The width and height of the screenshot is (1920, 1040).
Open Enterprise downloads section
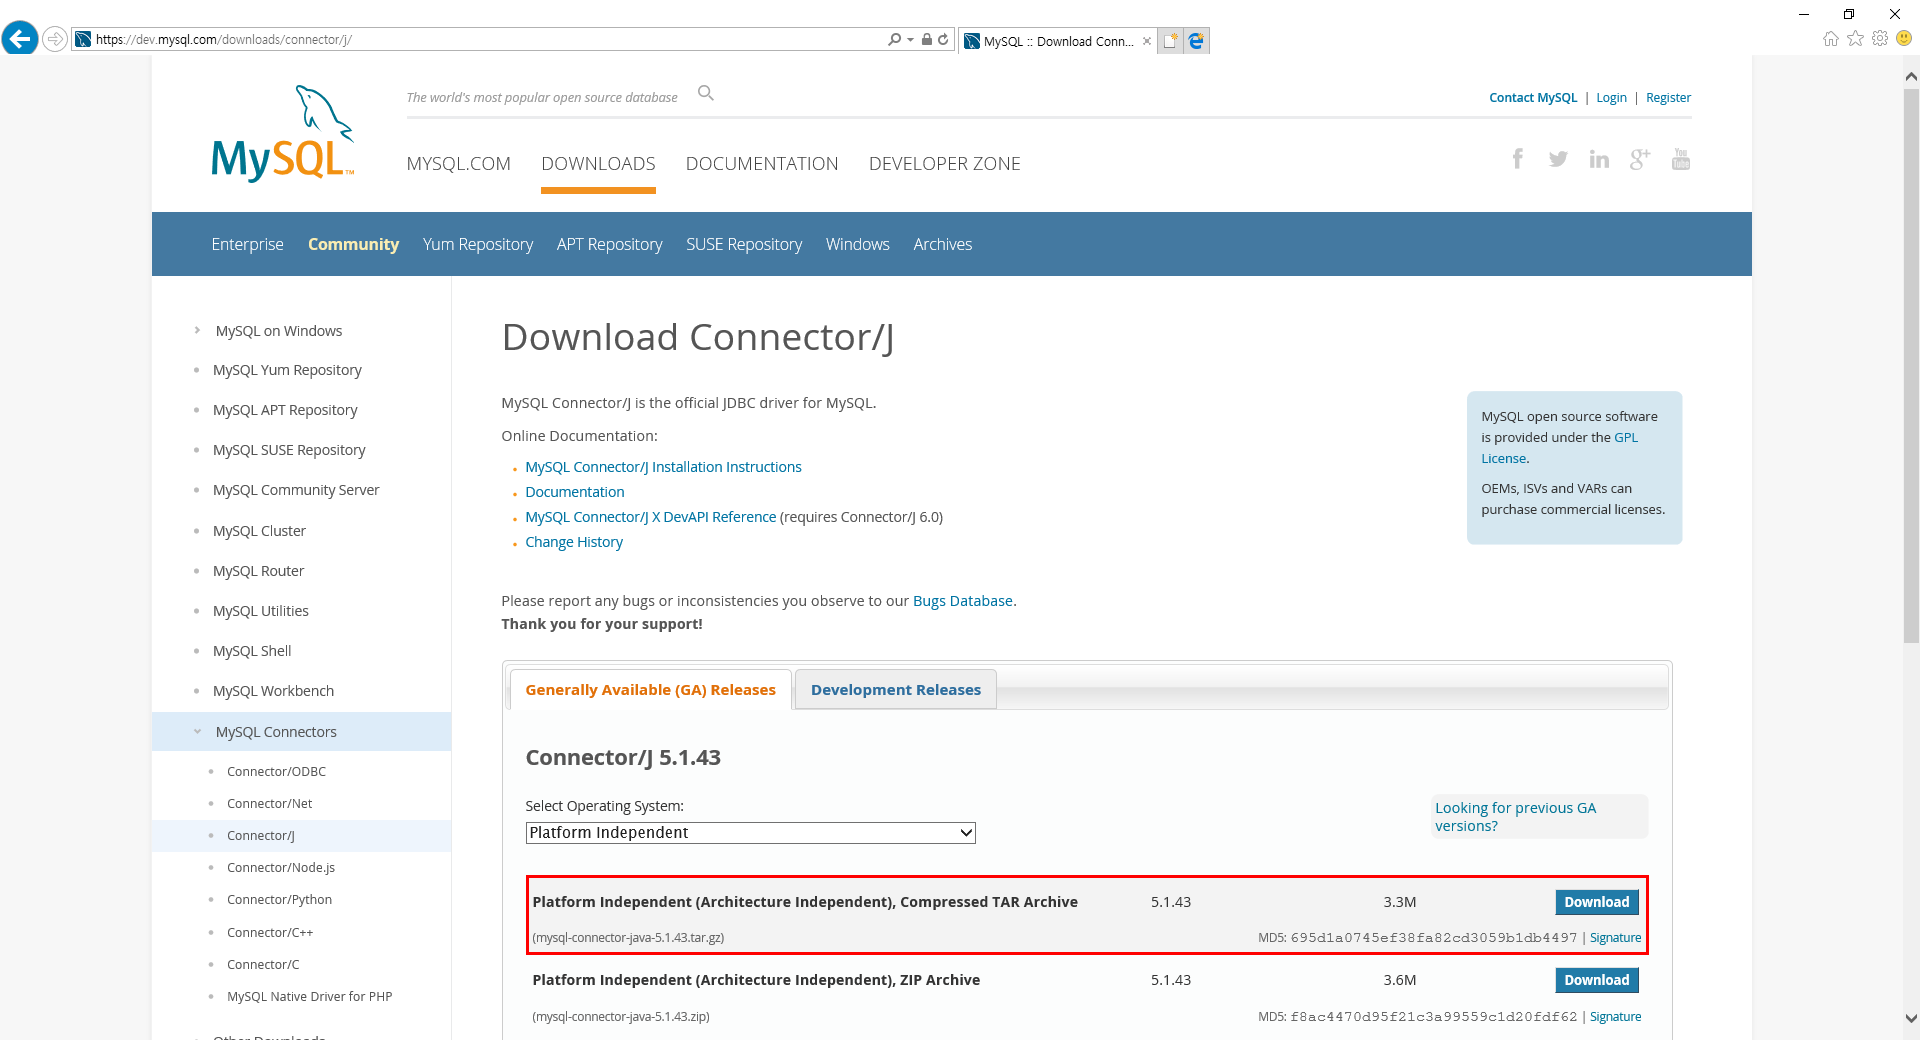coord(247,244)
